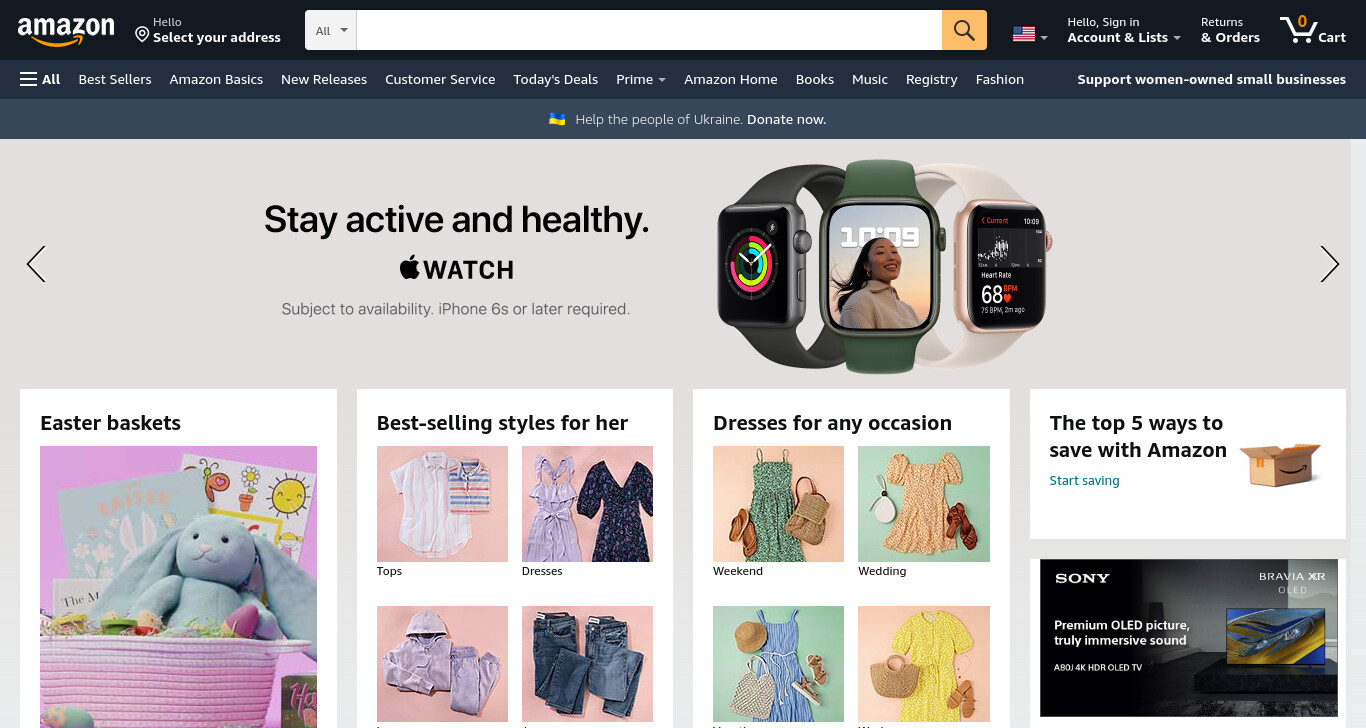Click the orange search magnifier button

(964, 30)
